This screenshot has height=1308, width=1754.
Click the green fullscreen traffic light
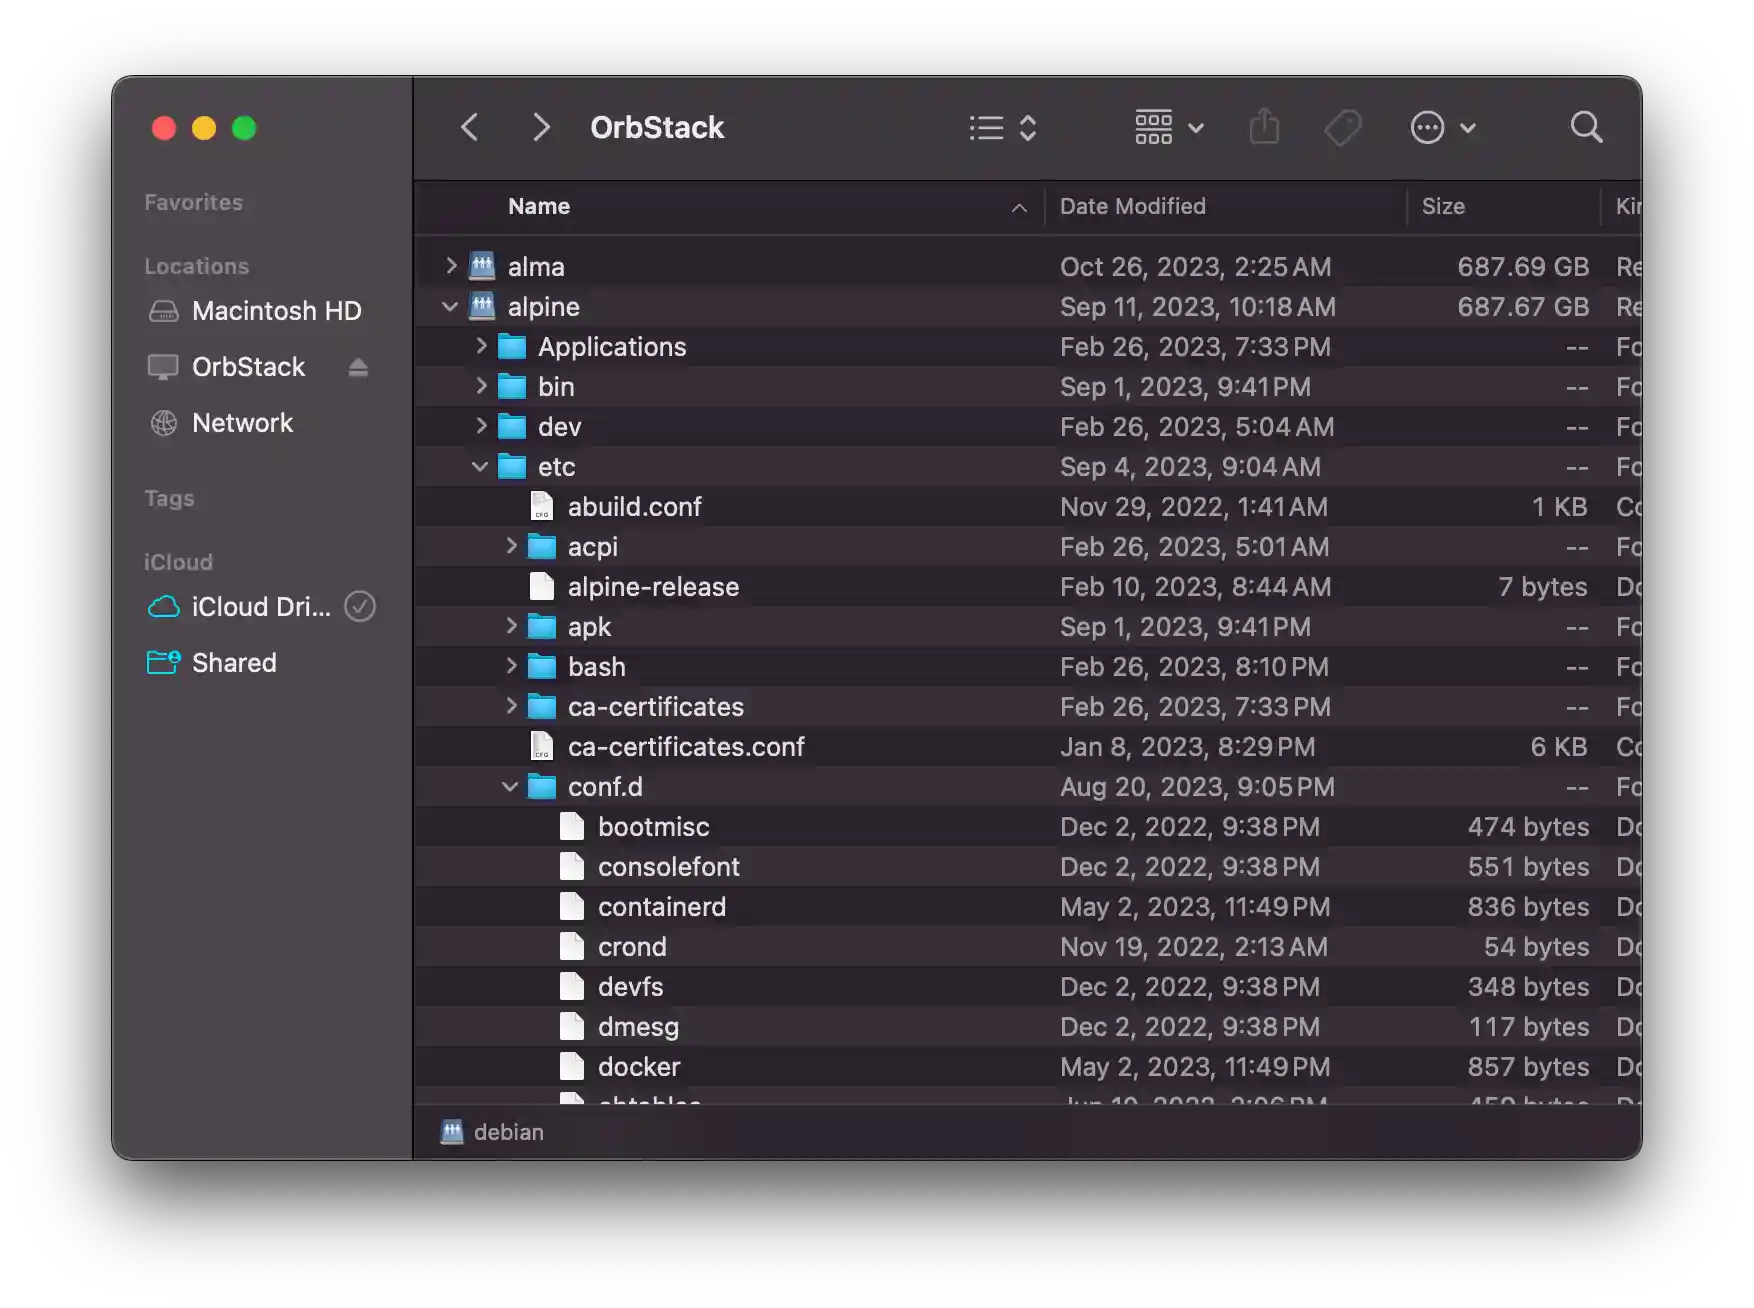[x=243, y=128]
